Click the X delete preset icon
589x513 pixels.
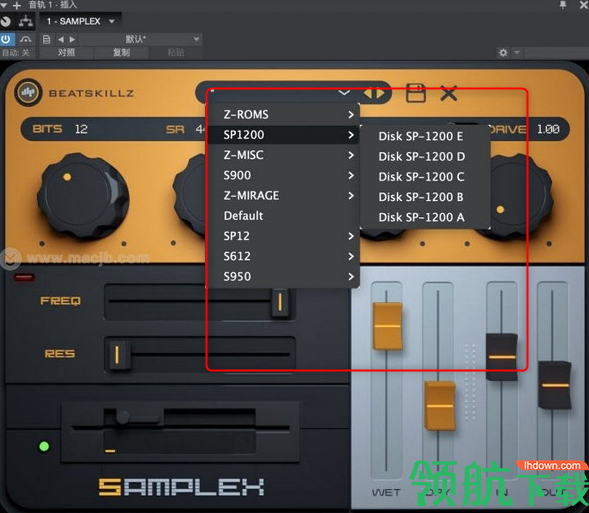pyautogui.click(x=449, y=93)
